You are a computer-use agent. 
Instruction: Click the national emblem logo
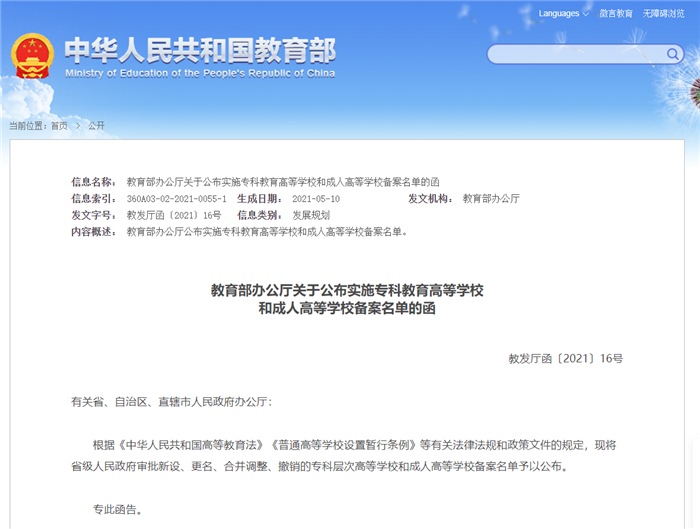[32, 56]
